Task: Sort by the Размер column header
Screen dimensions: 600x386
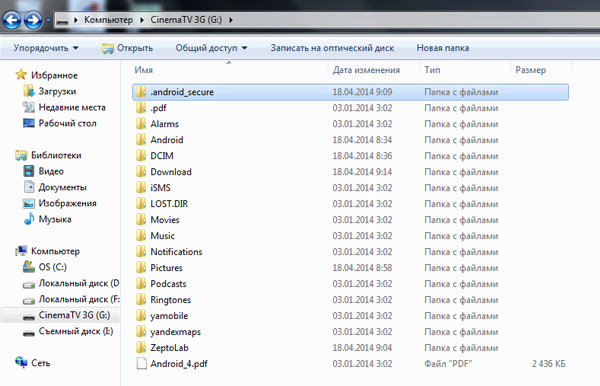Action: (x=530, y=70)
